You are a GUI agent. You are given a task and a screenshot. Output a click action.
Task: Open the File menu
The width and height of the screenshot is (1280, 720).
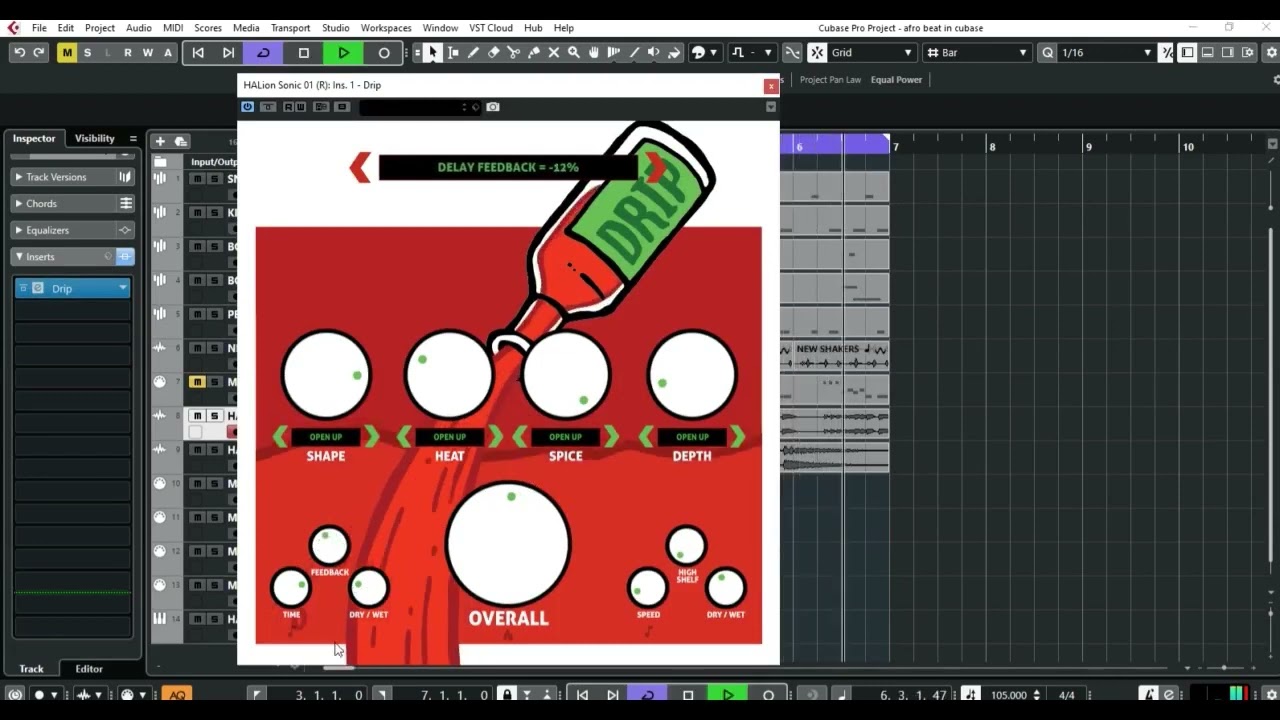tap(39, 28)
